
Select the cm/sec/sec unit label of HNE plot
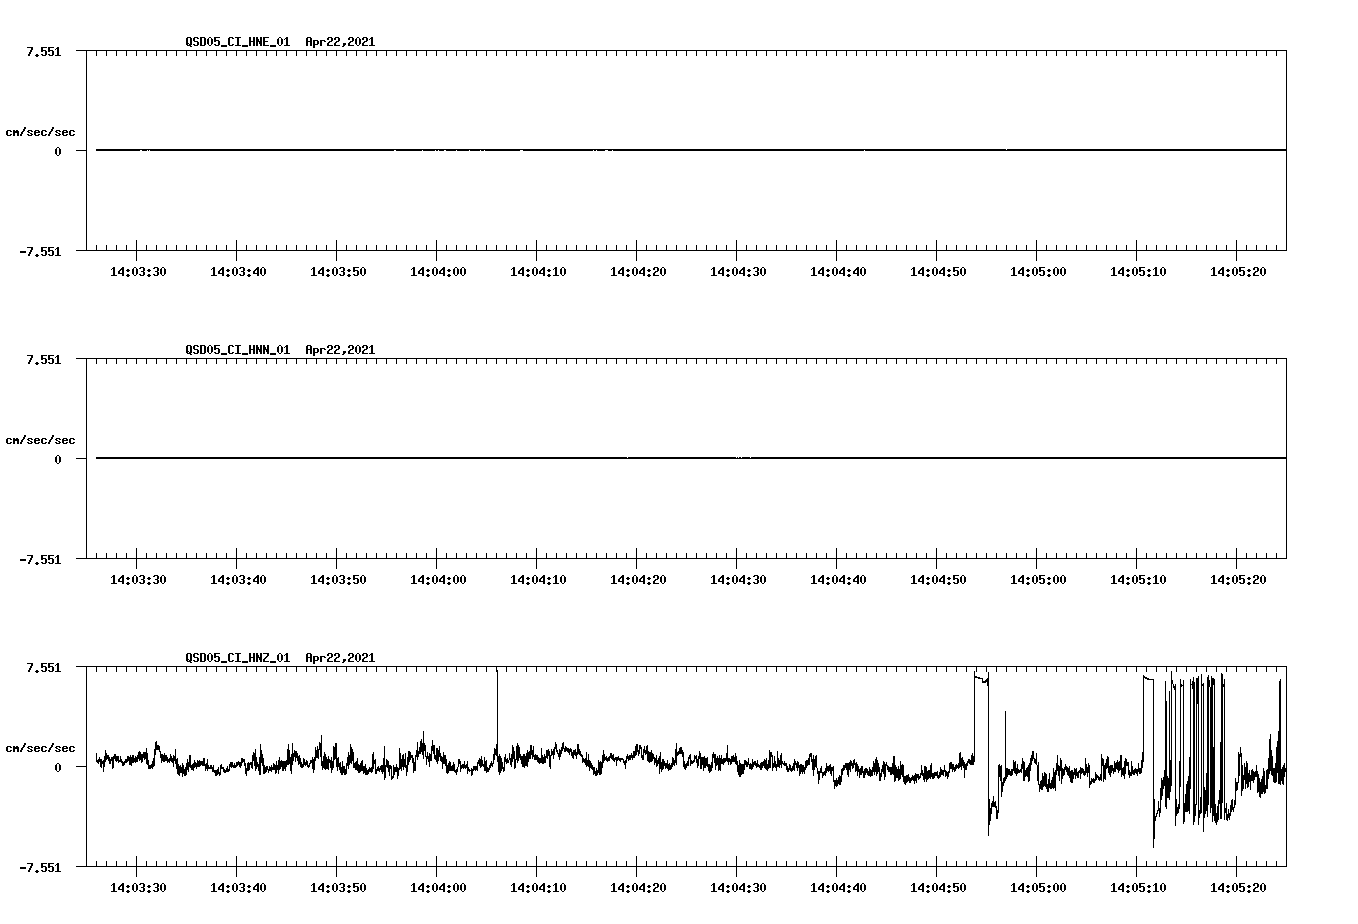click(41, 130)
